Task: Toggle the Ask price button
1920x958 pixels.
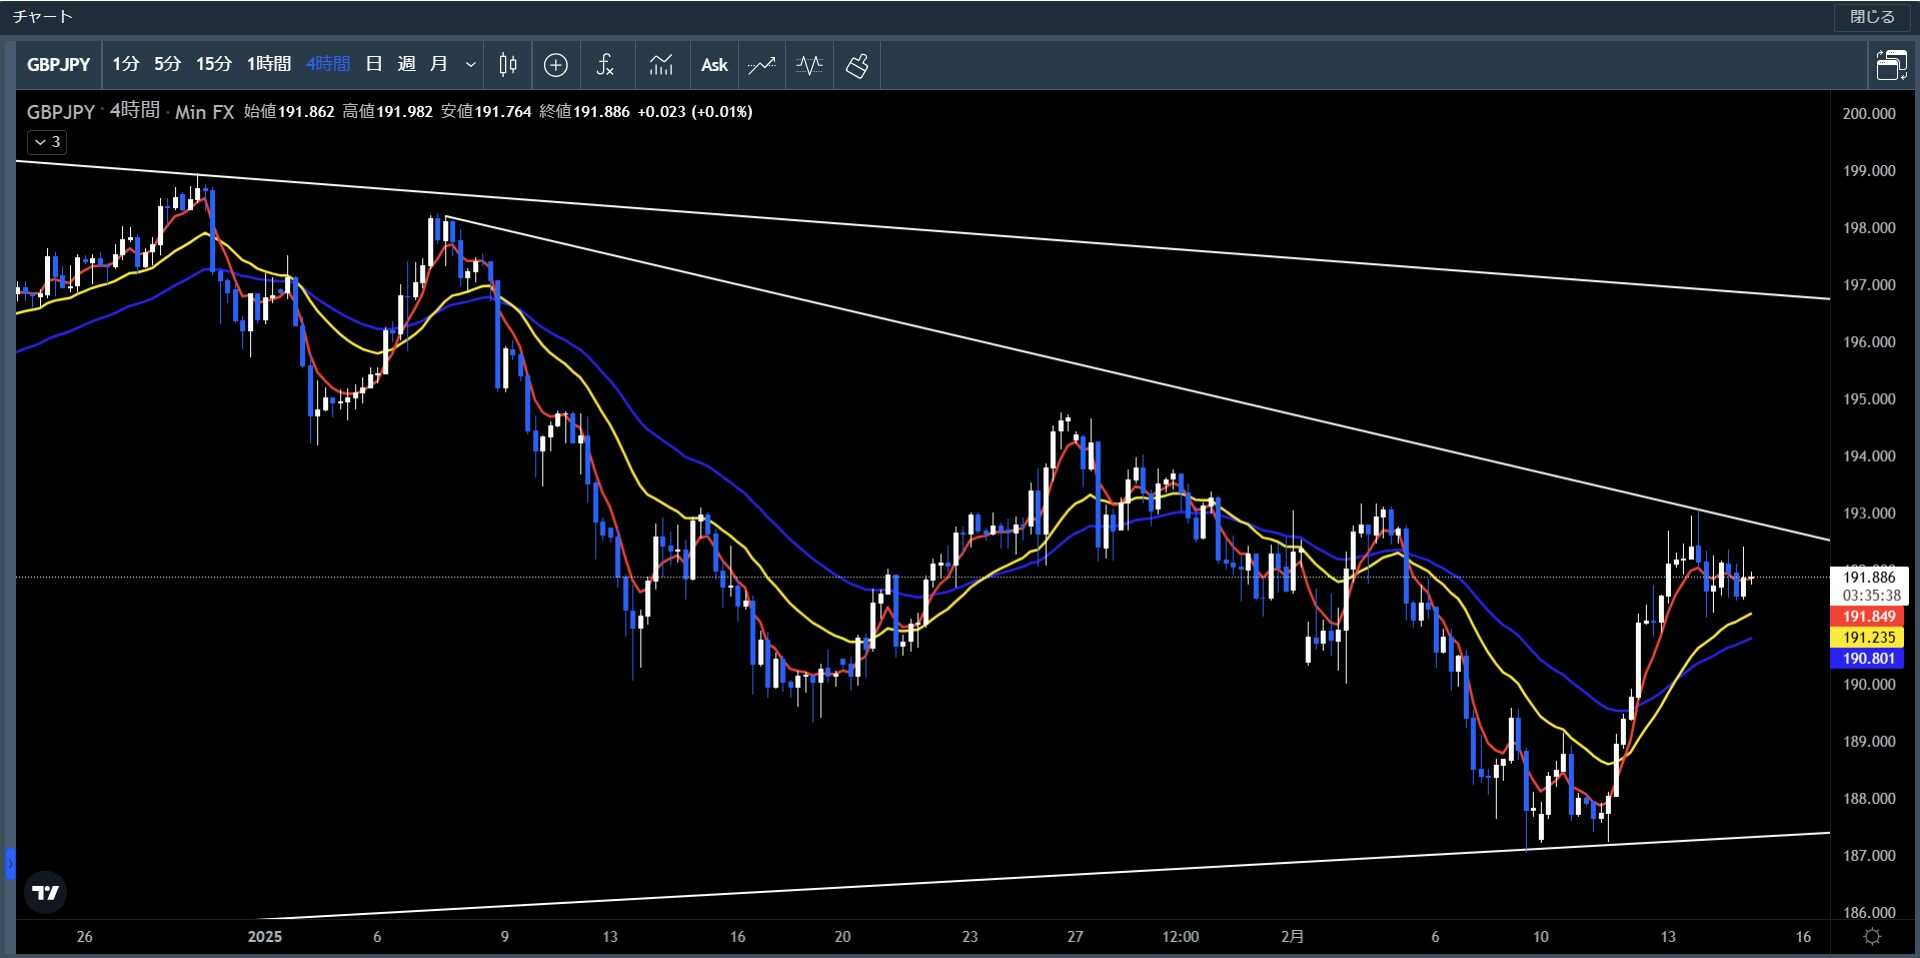Action: 714,65
